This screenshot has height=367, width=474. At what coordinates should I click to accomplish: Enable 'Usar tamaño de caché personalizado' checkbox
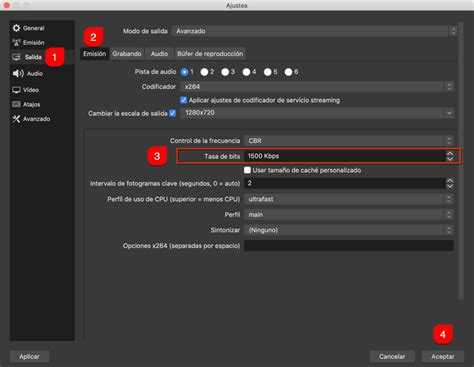(x=247, y=170)
